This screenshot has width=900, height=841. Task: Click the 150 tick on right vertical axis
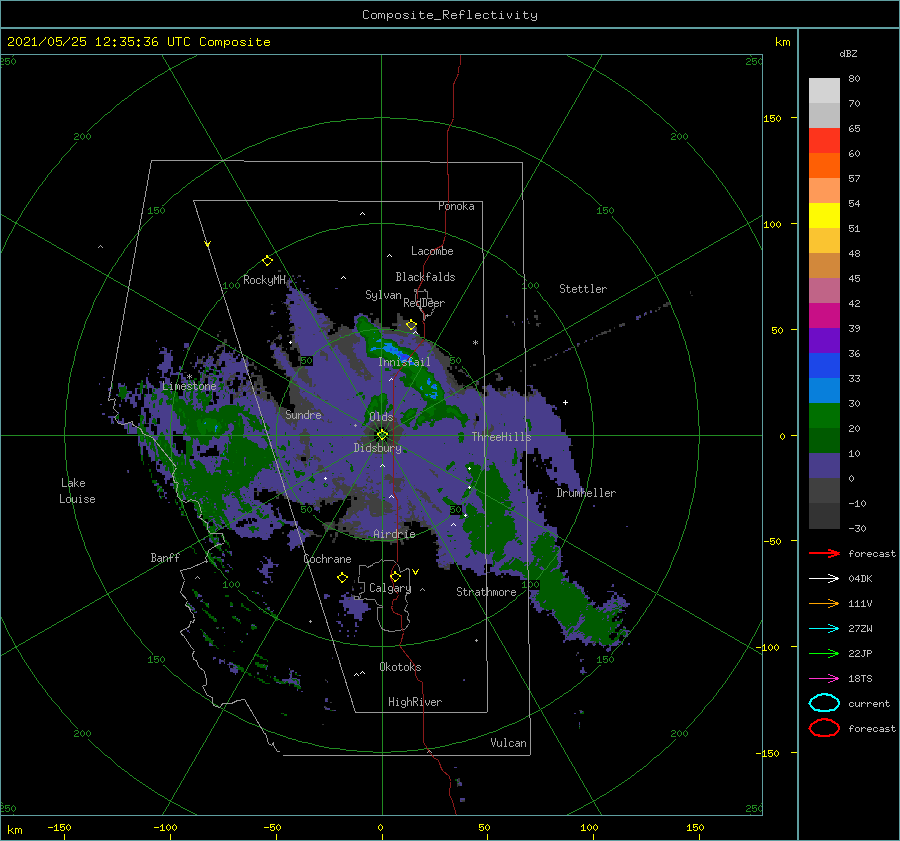[772, 118]
